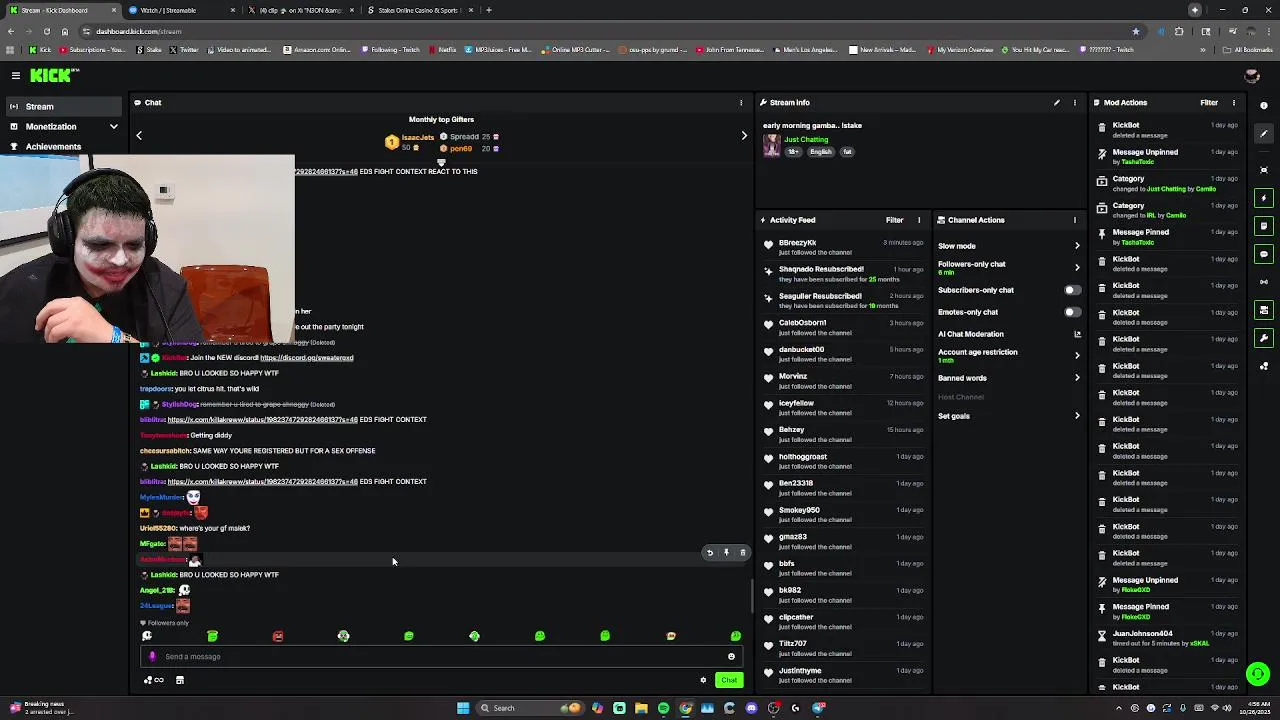Click the red angry quick emote

click(278, 636)
